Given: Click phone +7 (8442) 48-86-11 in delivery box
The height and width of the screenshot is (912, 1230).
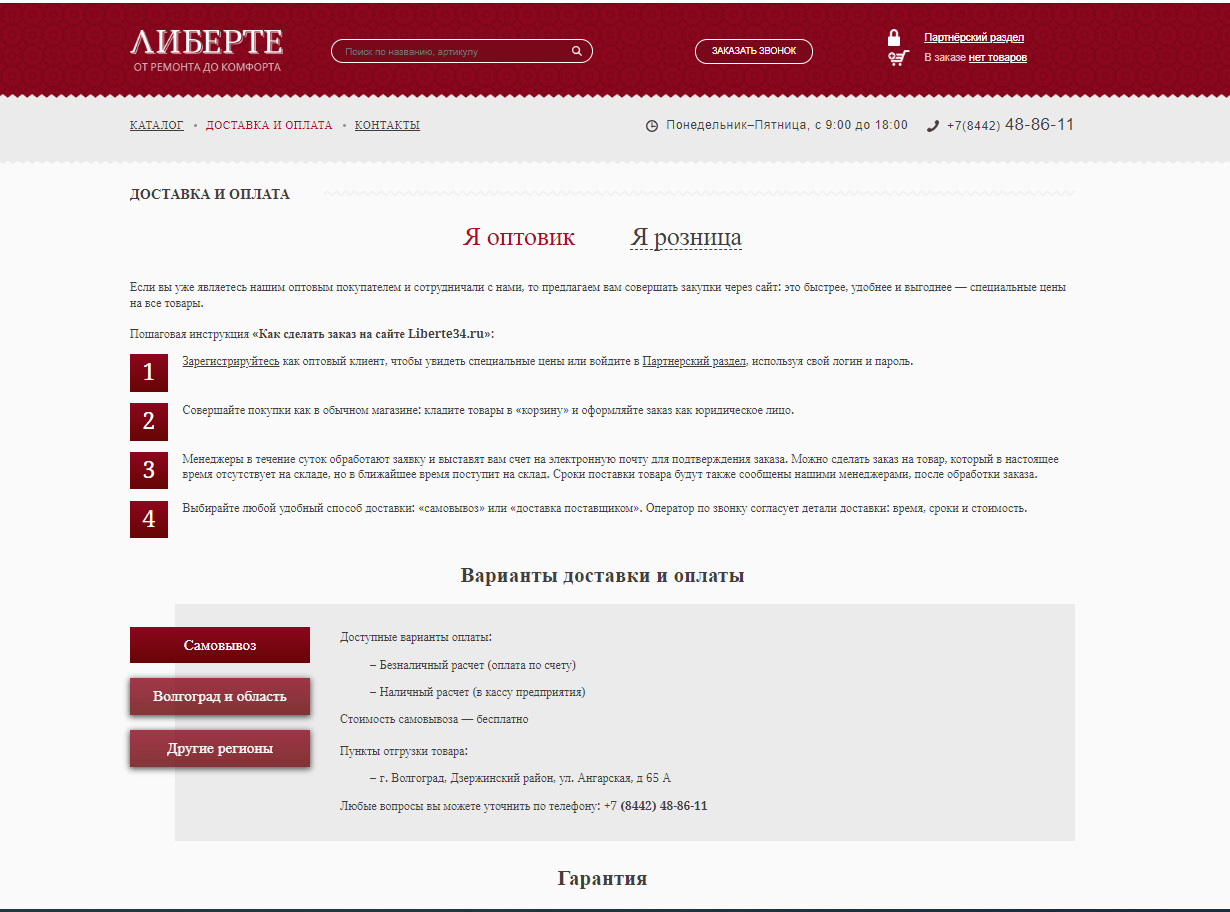Looking at the screenshot, I should click(x=655, y=806).
